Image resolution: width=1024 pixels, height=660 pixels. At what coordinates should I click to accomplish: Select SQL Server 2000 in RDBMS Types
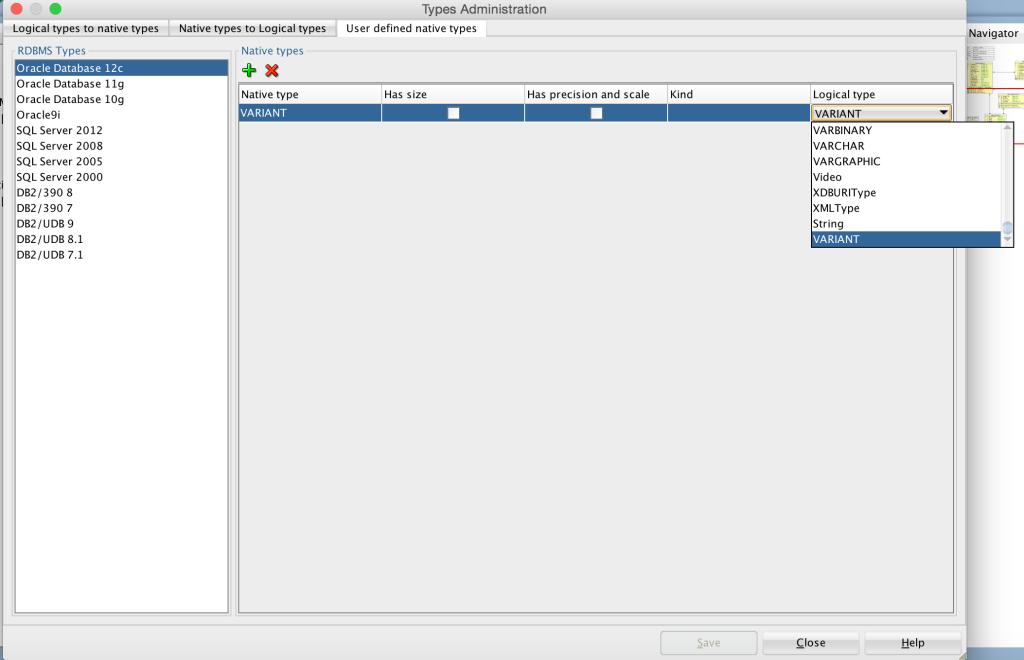point(121,177)
